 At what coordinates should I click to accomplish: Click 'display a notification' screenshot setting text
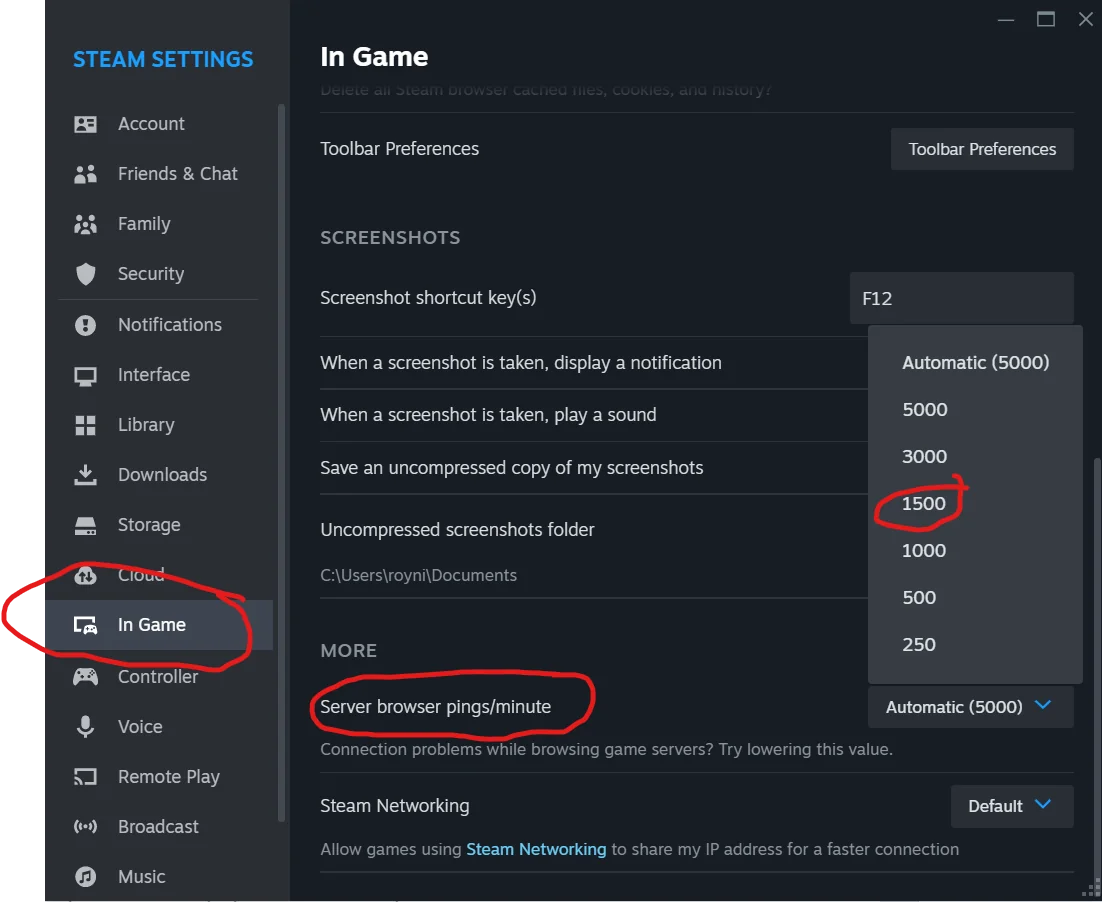point(521,363)
